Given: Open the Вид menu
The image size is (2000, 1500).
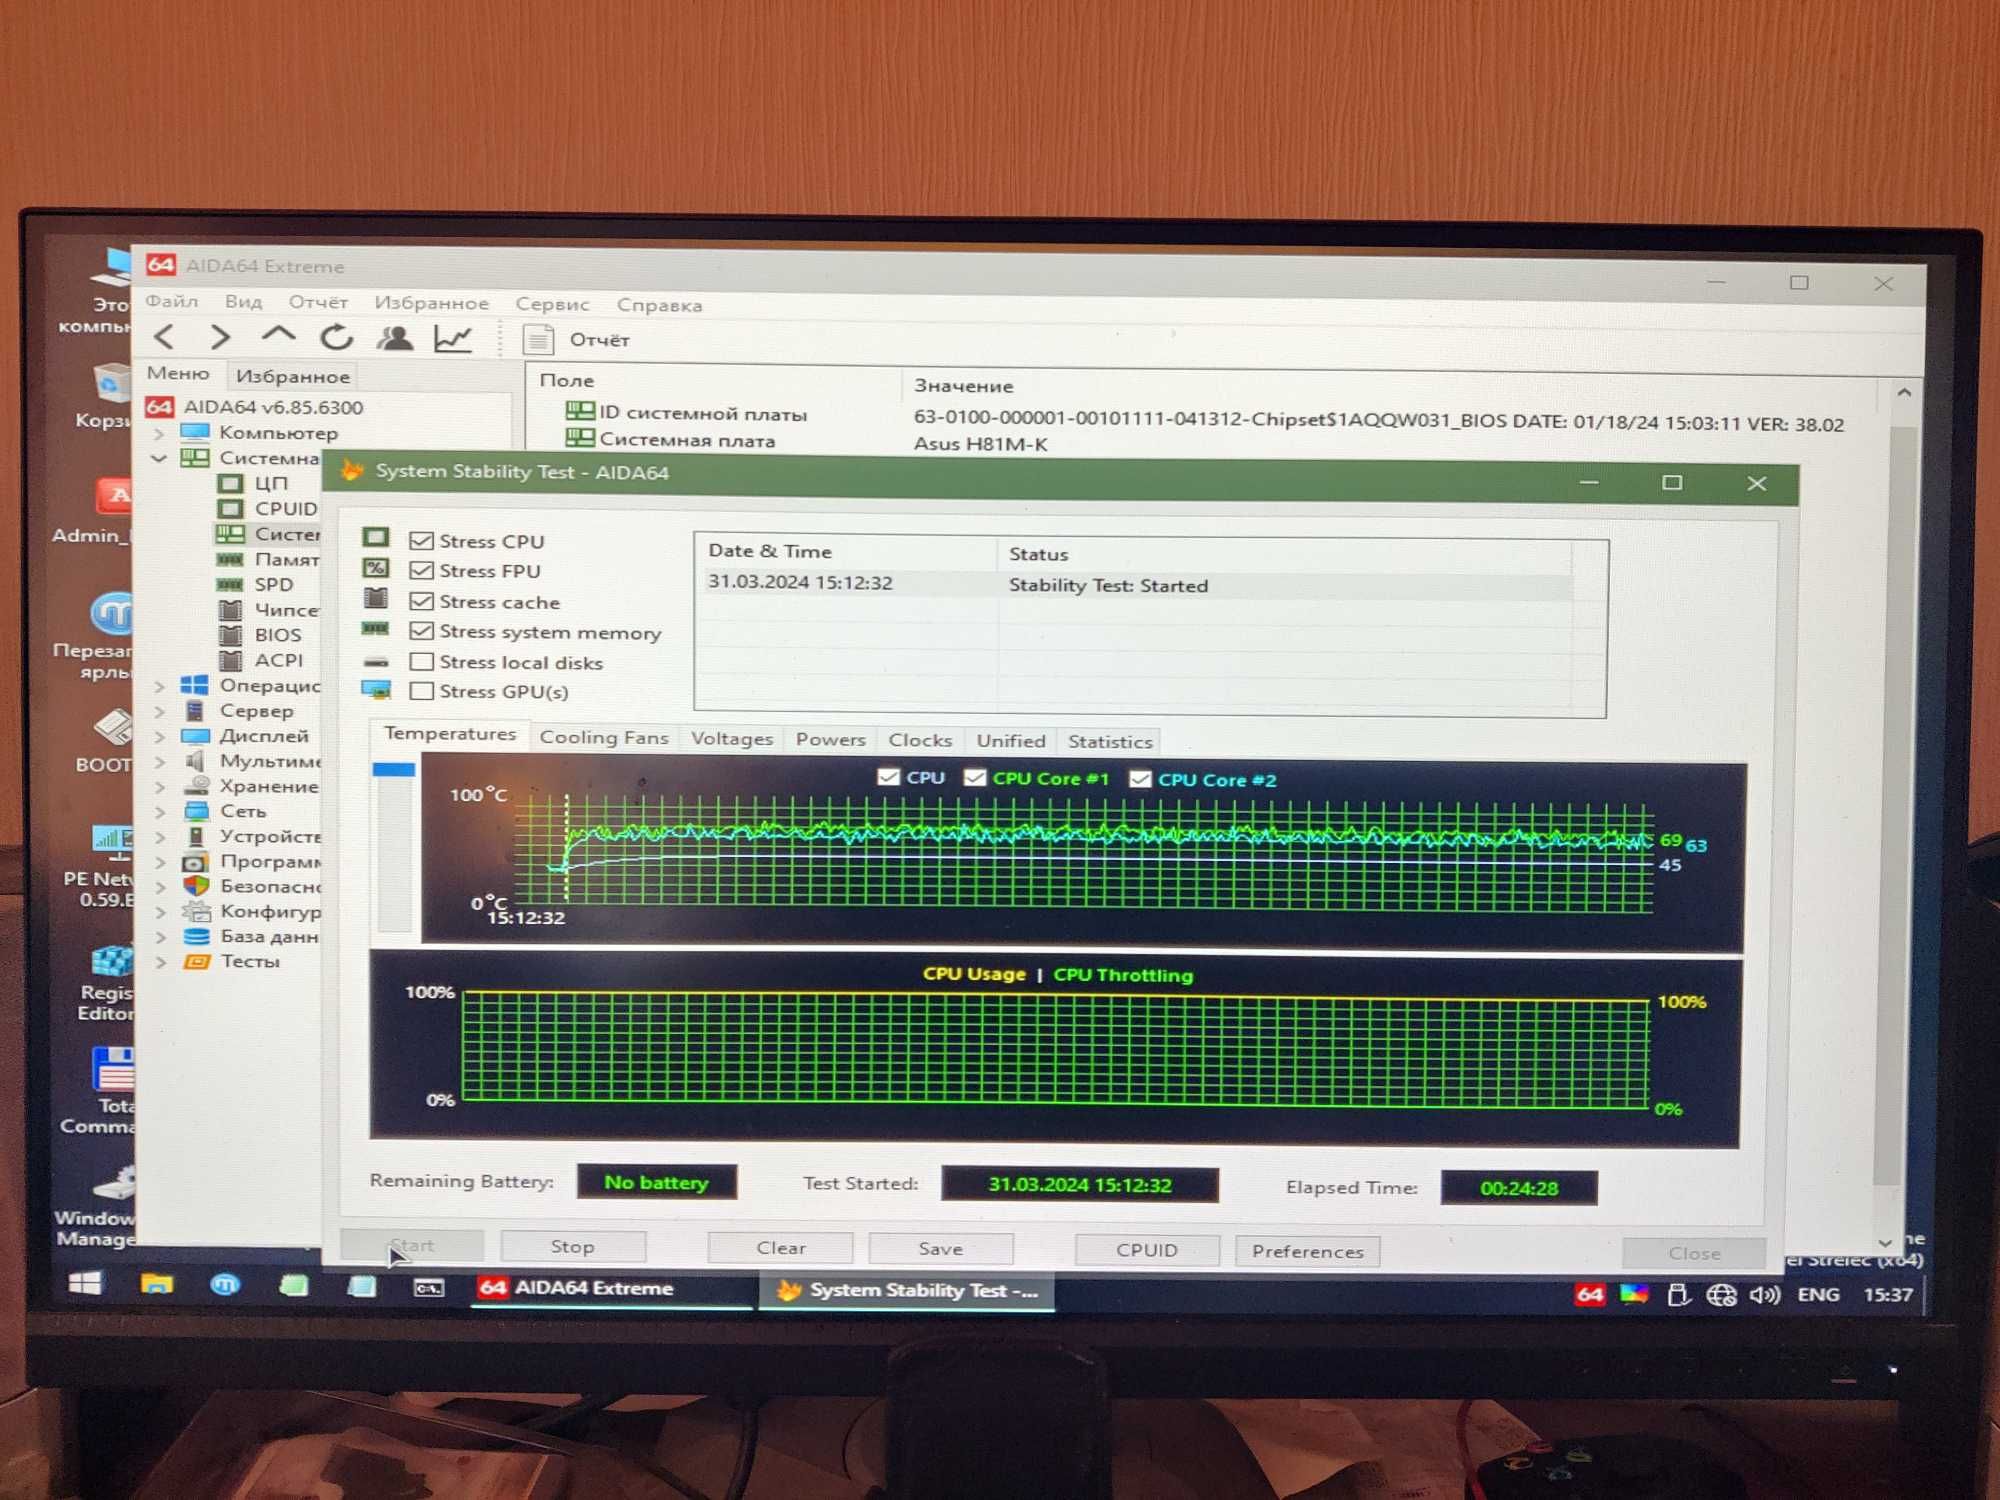Looking at the screenshot, I should pos(243,301).
